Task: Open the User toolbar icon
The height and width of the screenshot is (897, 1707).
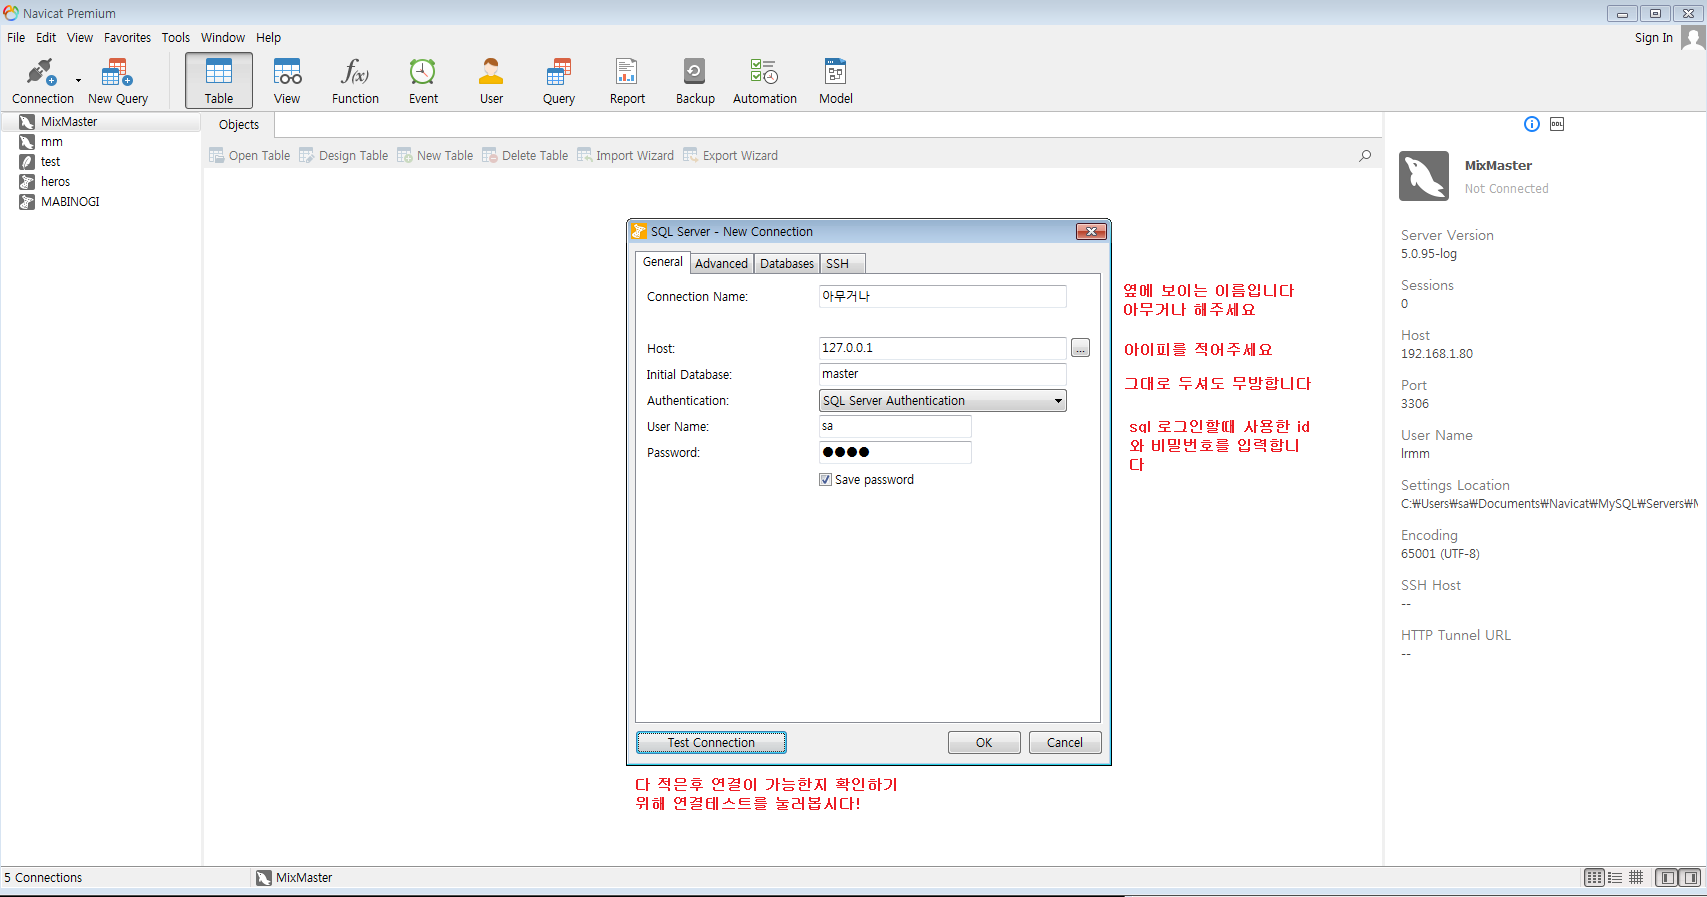Action: click(x=491, y=81)
